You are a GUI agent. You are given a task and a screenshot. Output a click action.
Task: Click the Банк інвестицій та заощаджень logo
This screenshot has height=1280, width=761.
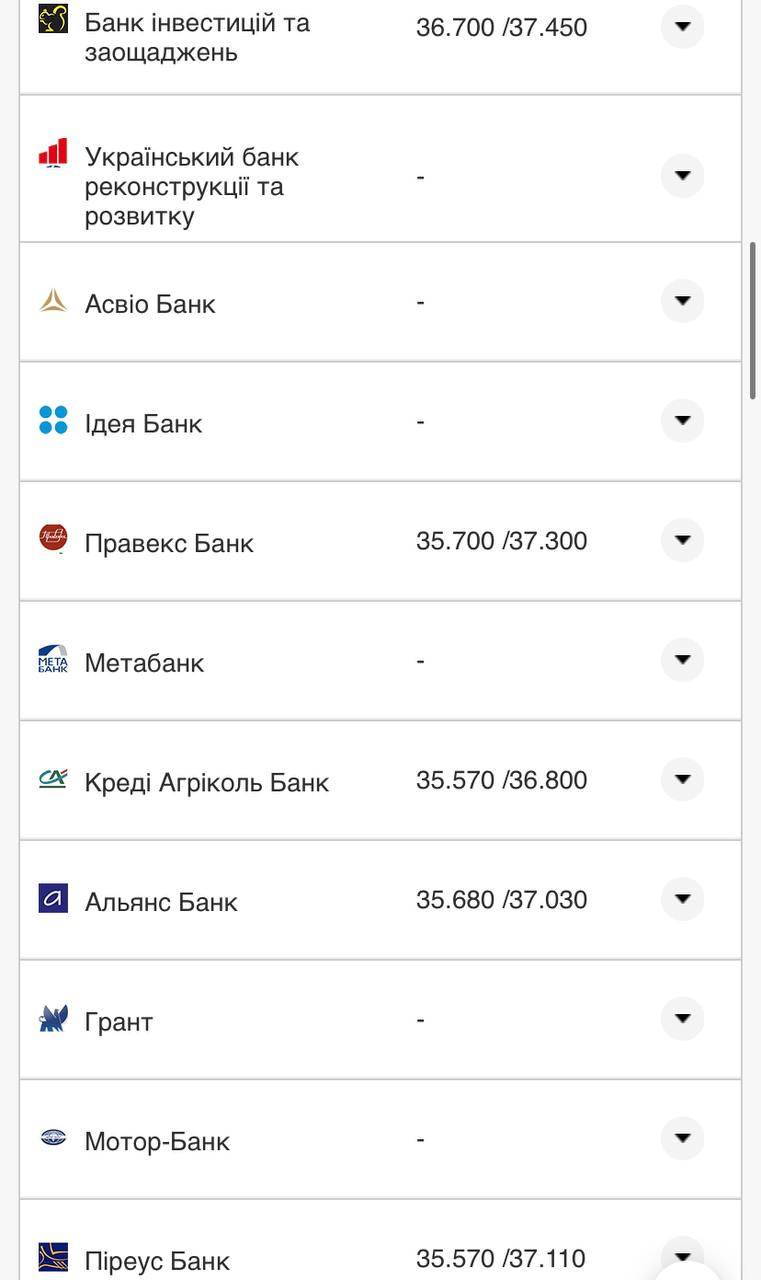click(x=53, y=19)
